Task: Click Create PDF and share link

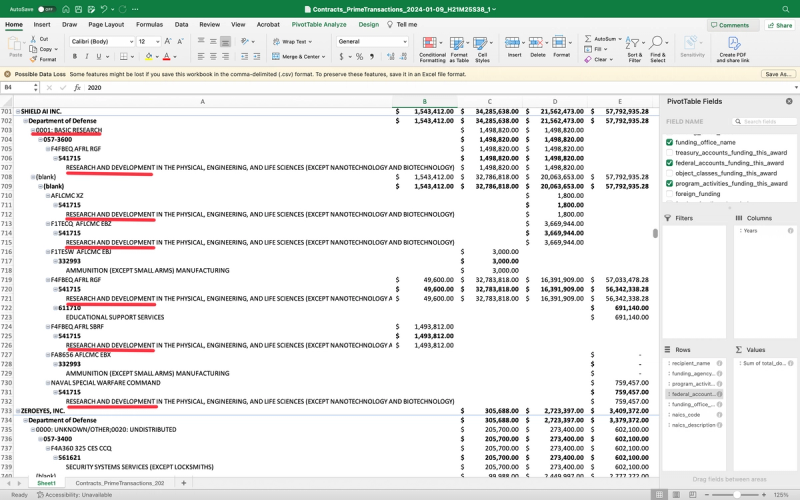Action: click(733, 47)
